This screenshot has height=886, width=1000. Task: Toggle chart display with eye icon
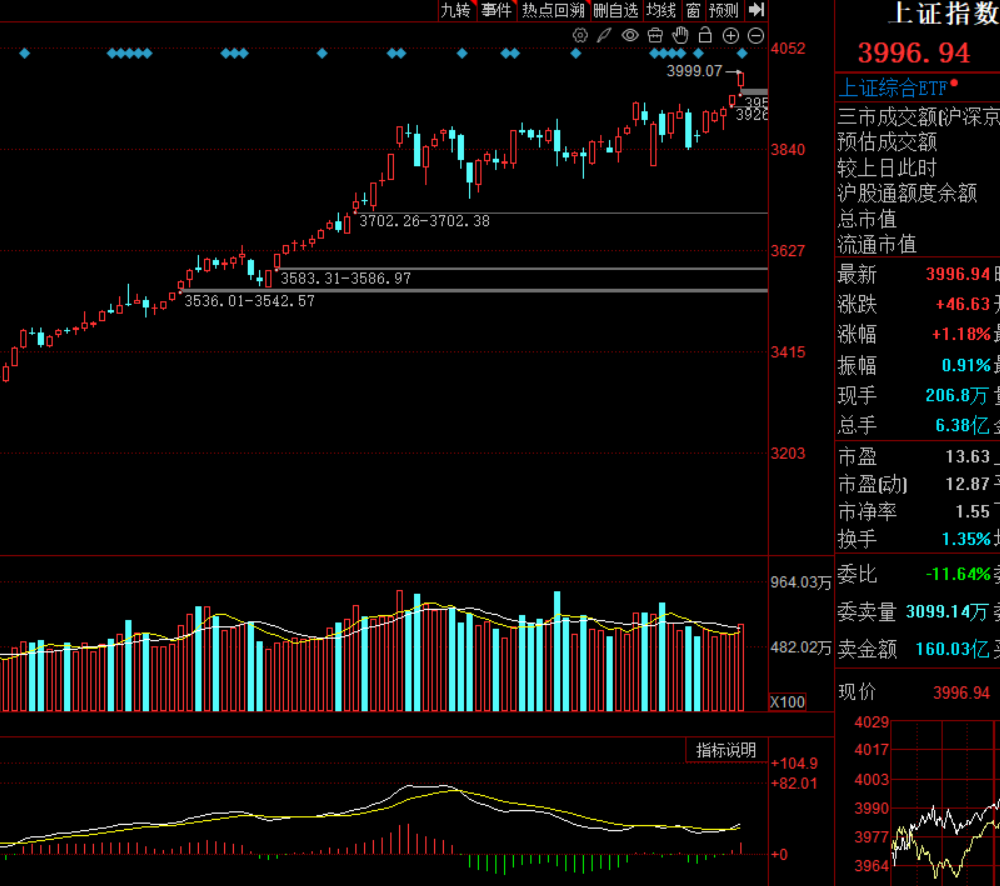630,36
